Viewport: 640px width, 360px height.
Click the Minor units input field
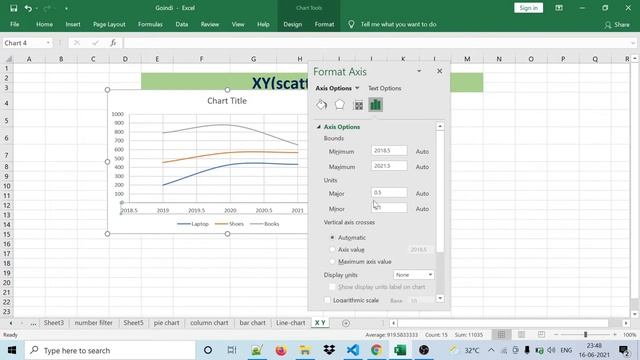point(389,208)
